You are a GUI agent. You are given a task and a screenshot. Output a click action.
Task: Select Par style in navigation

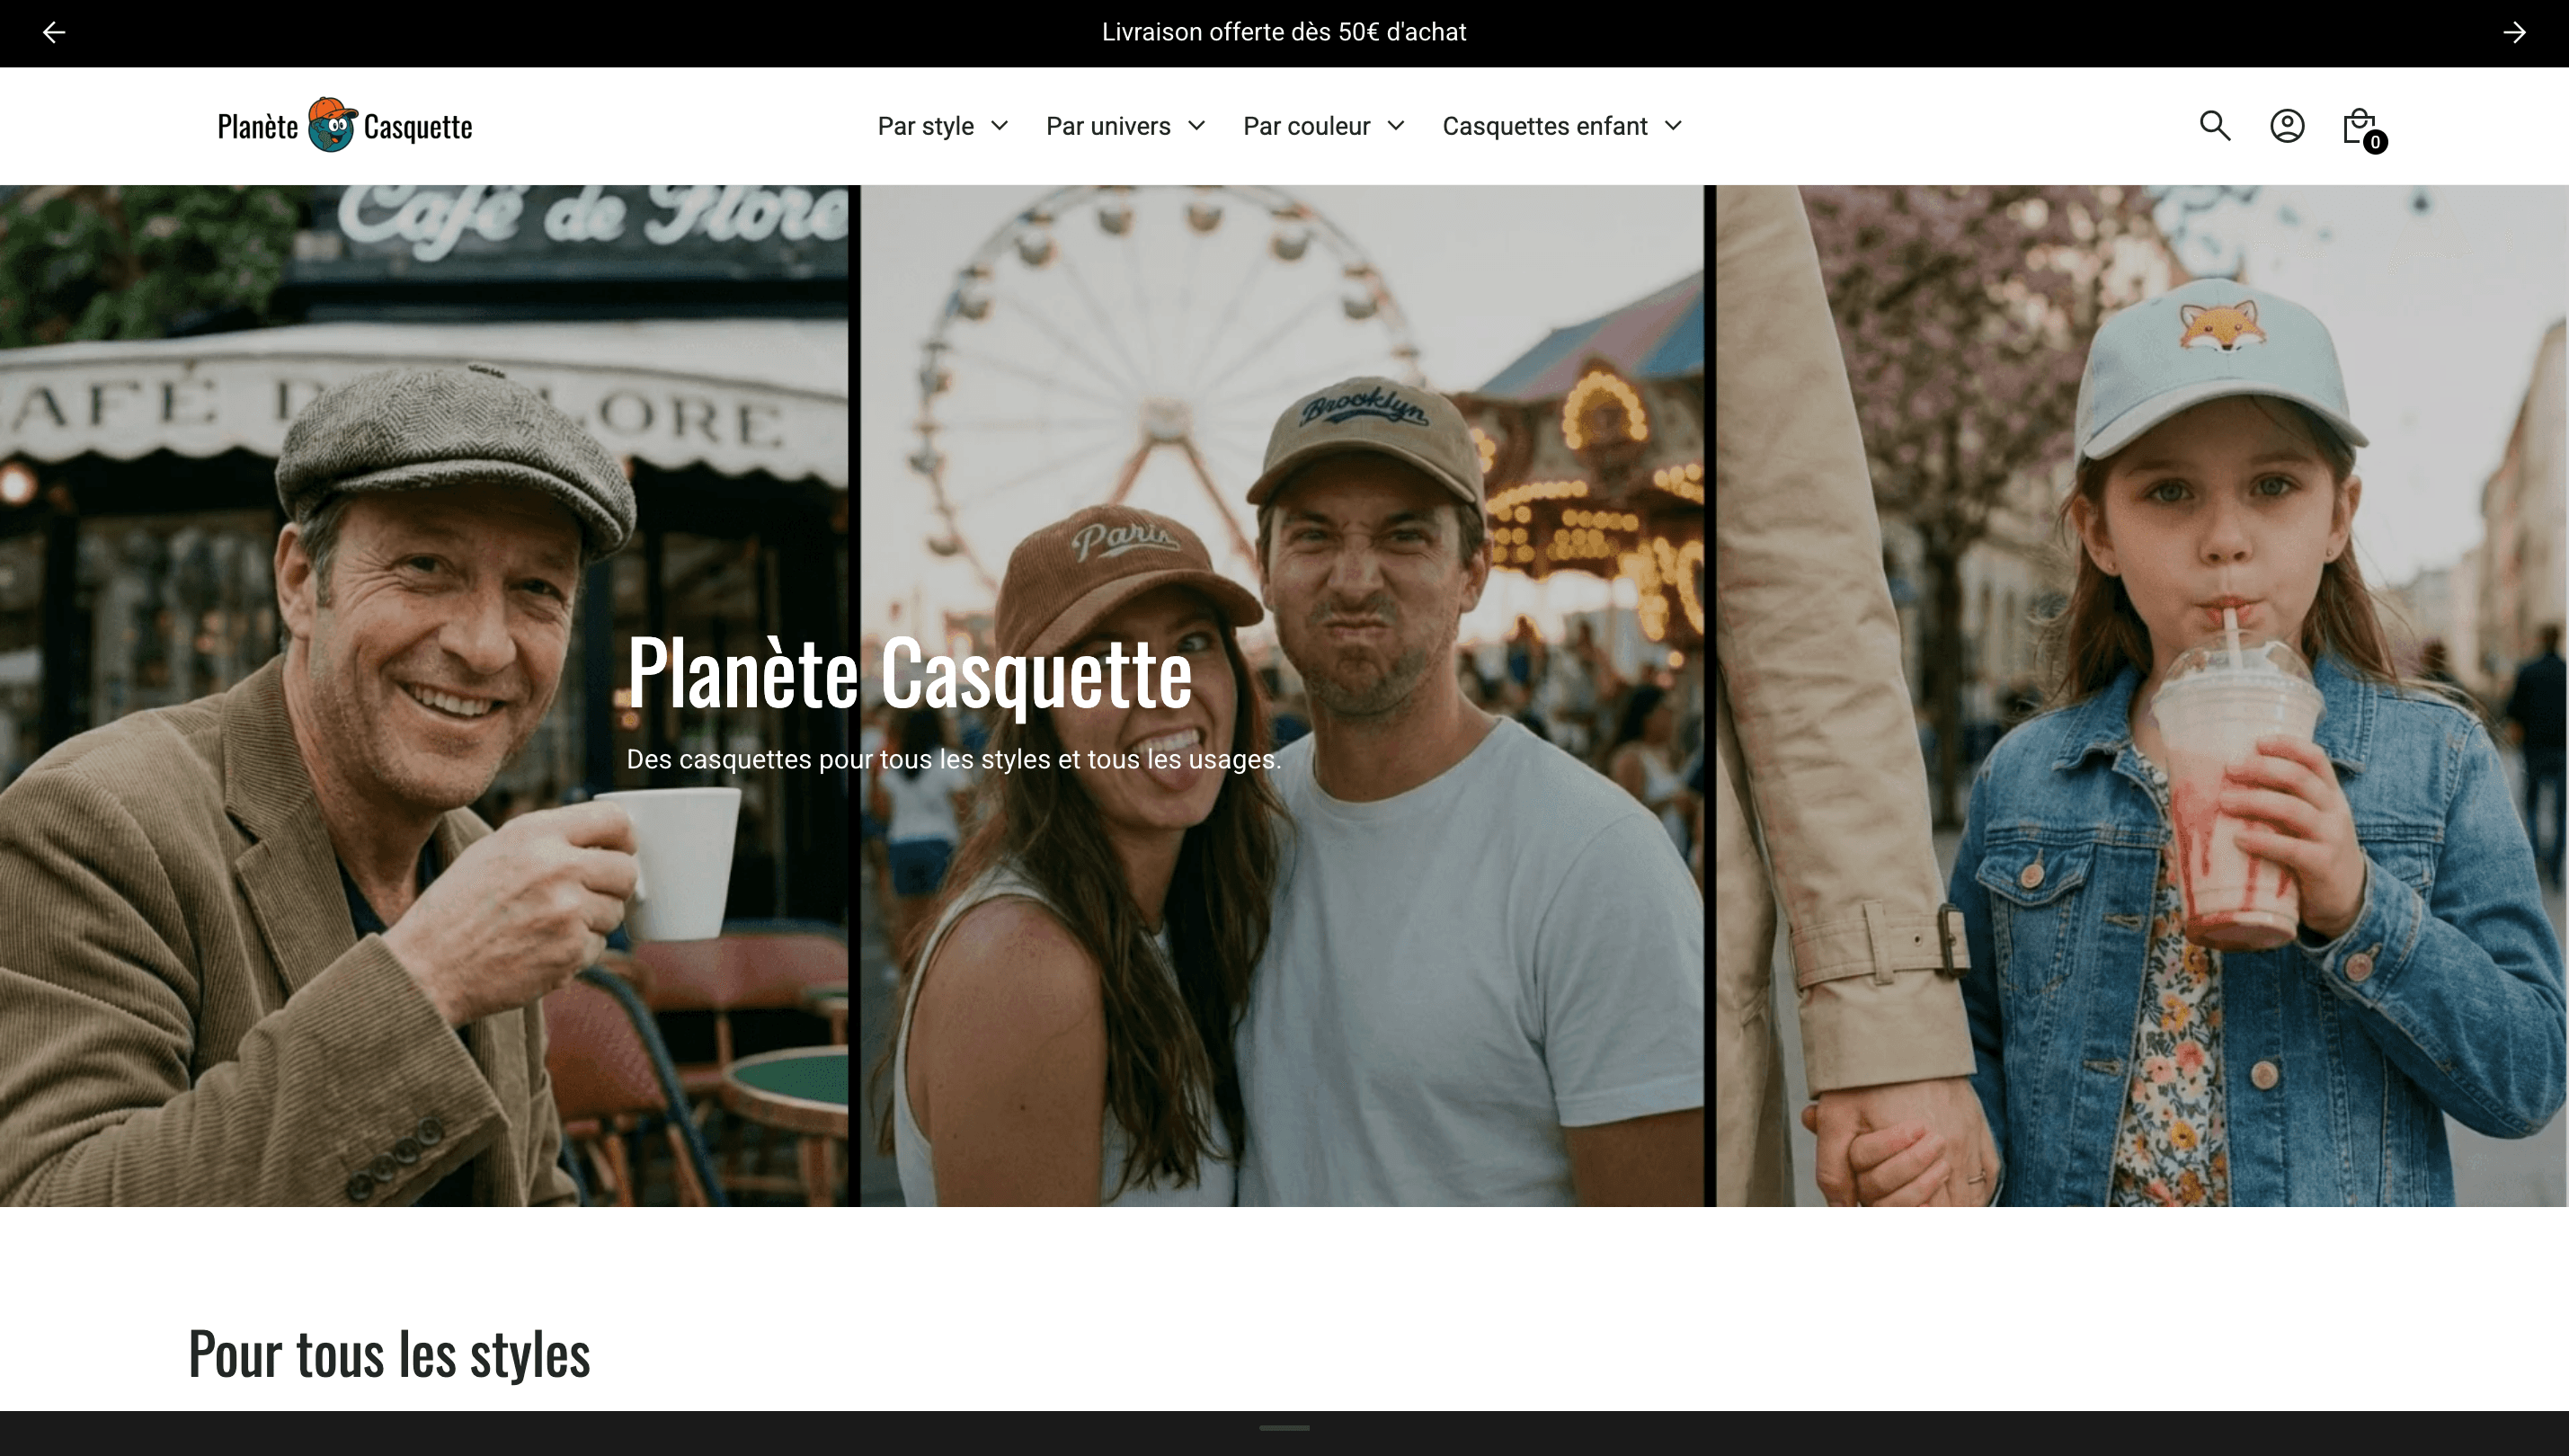tap(925, 126)
